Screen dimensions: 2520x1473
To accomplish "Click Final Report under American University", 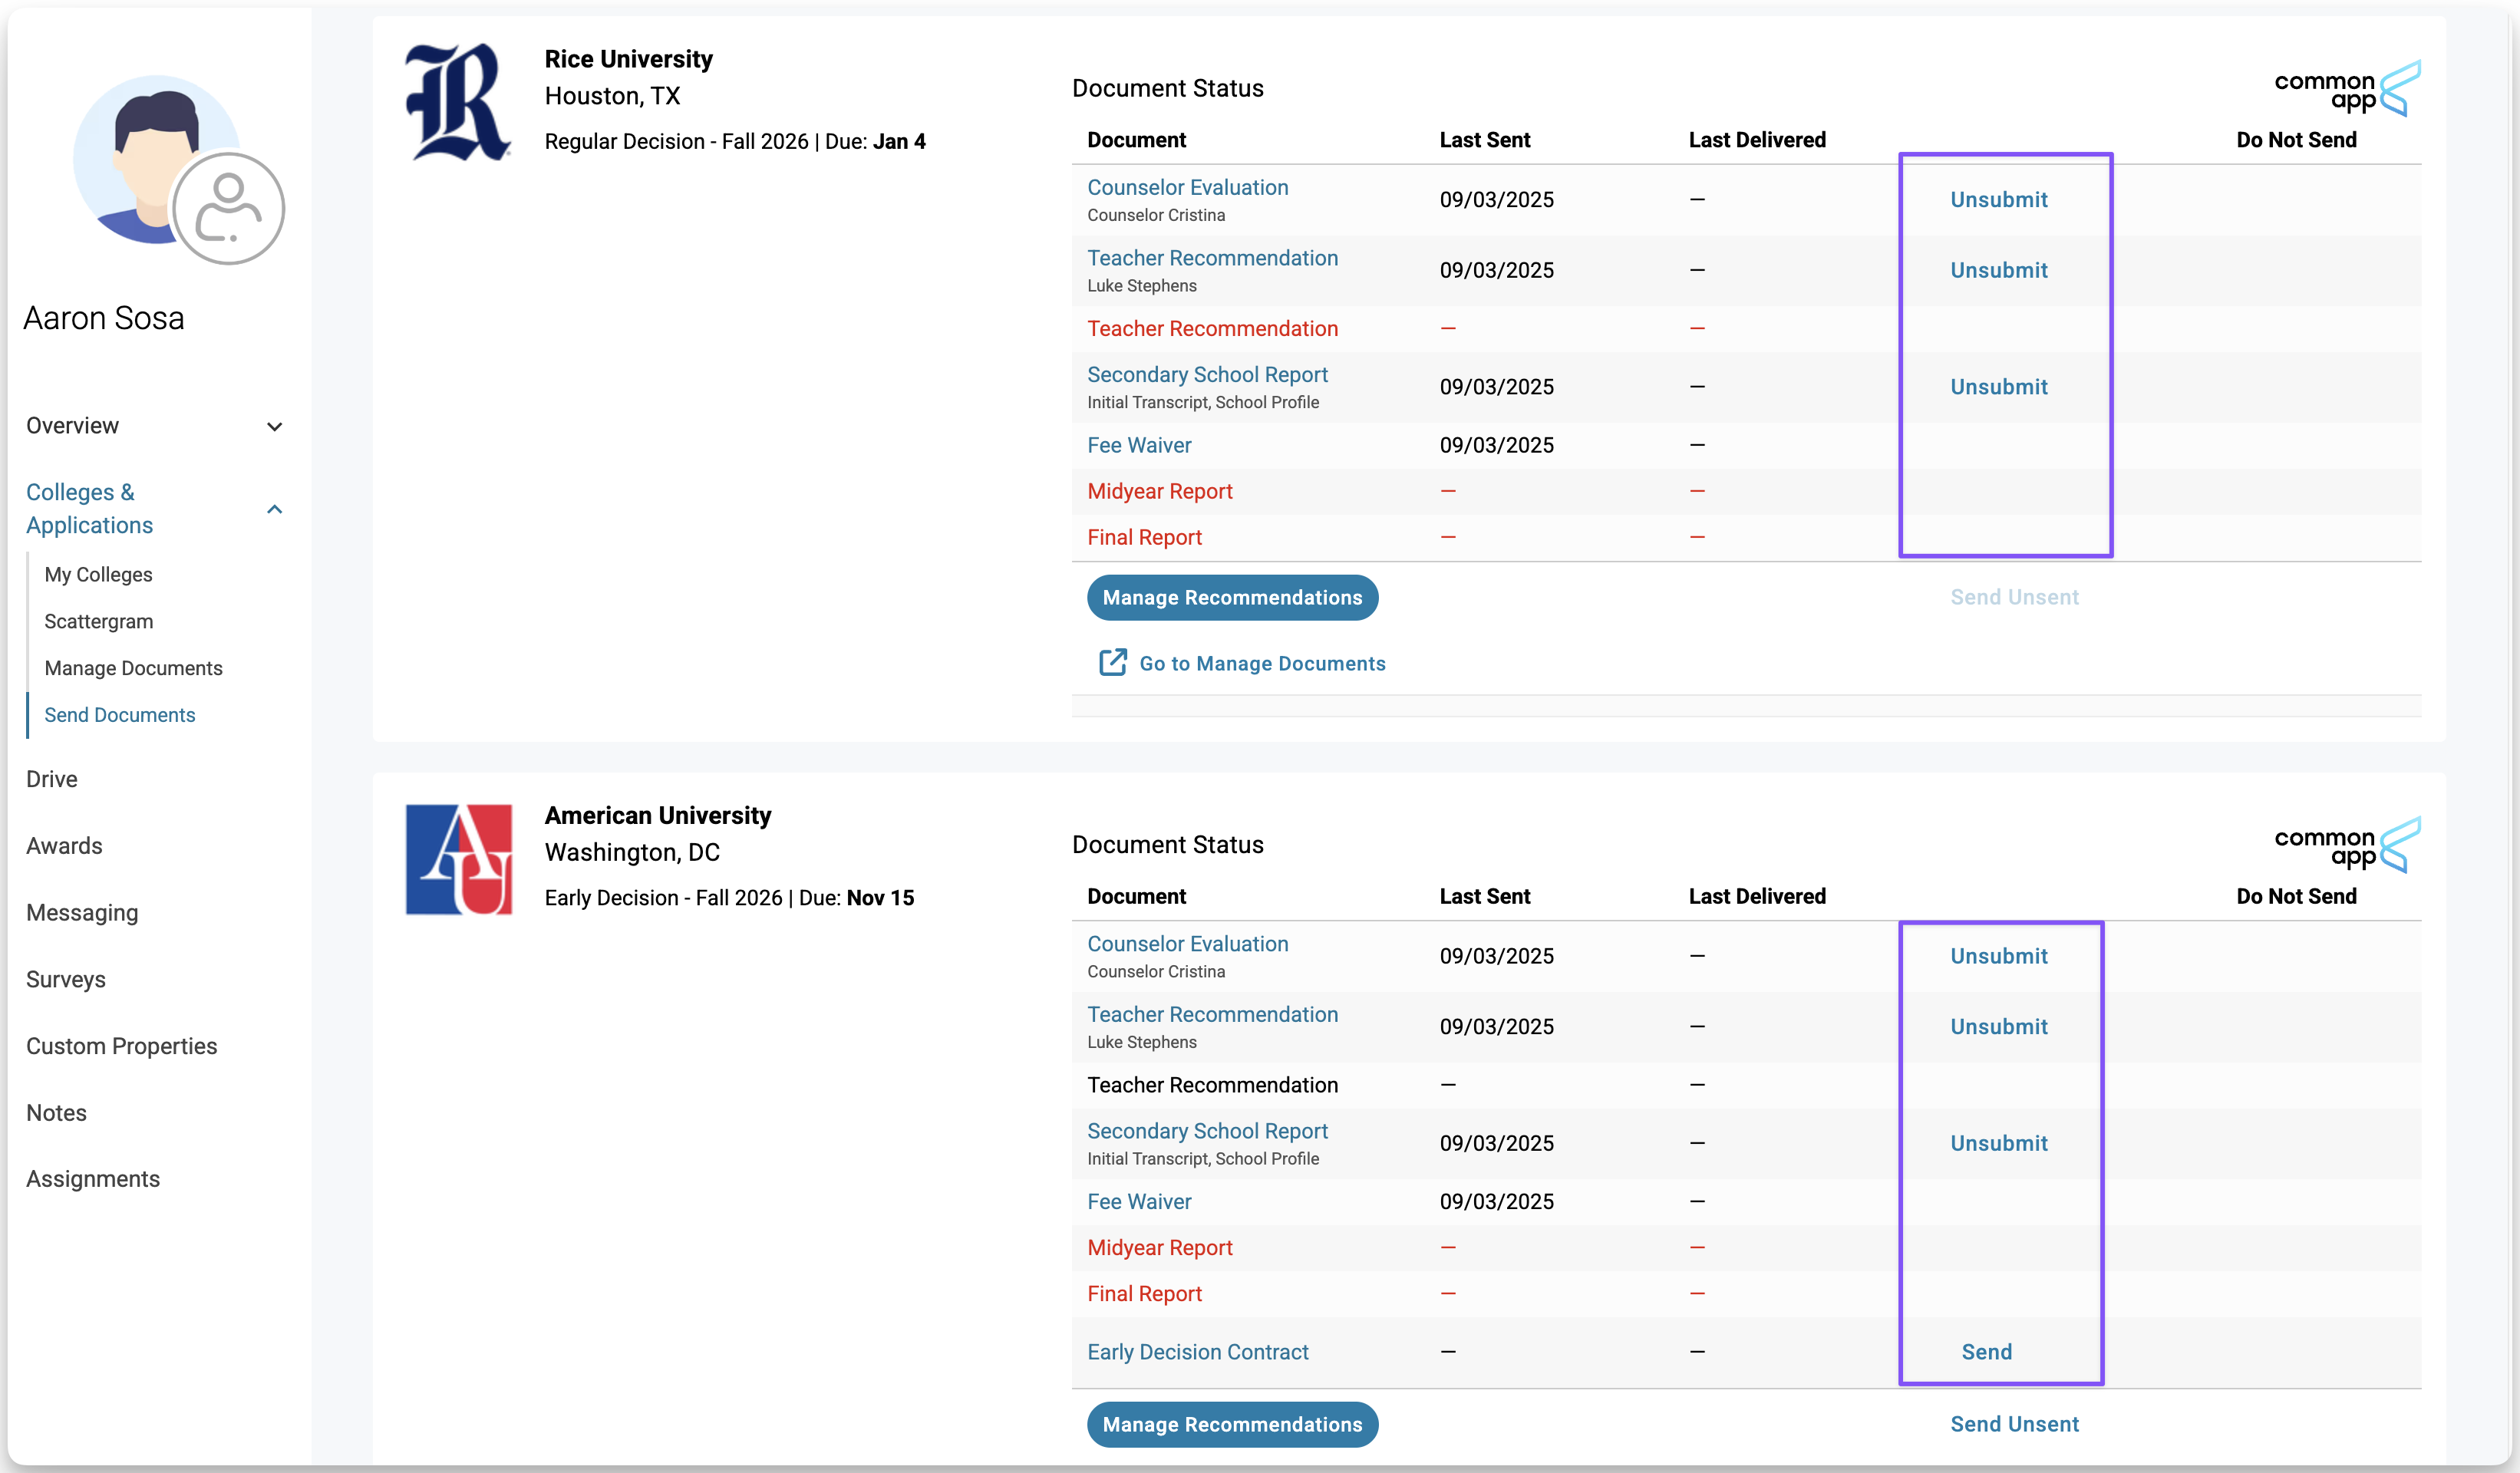I will [x=1144, y=1294].
